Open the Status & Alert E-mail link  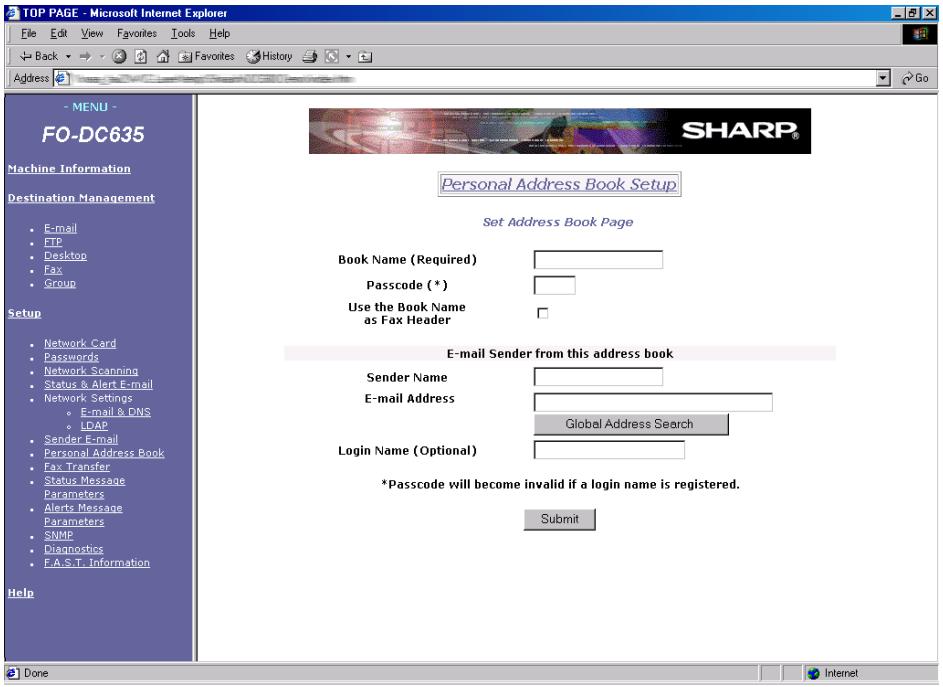pyautogui.click(x=98, y=384)
